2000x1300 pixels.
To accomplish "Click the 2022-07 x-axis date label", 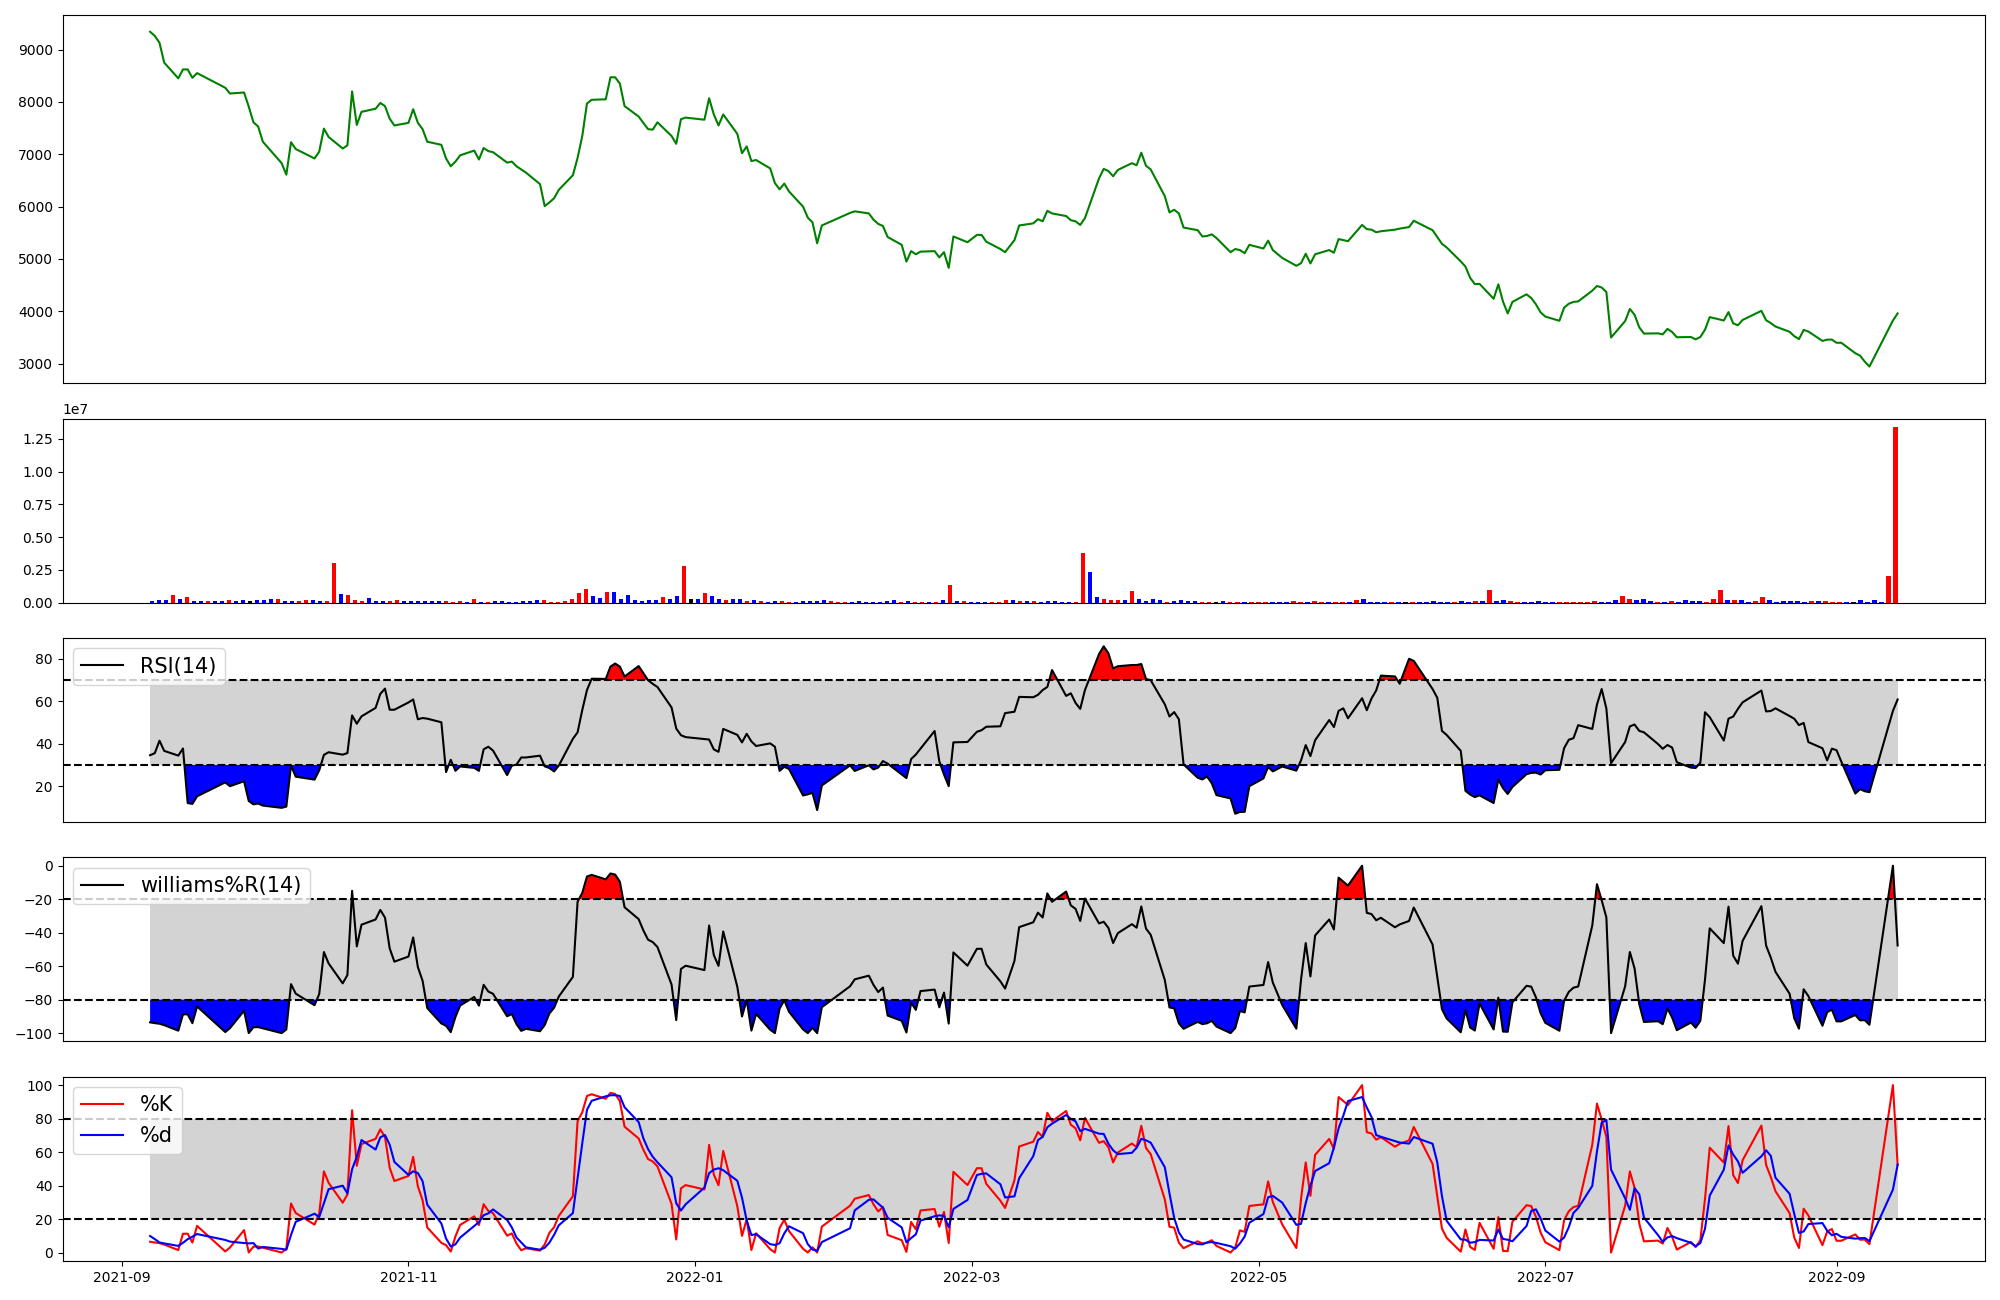I will pos(1546,1277).
